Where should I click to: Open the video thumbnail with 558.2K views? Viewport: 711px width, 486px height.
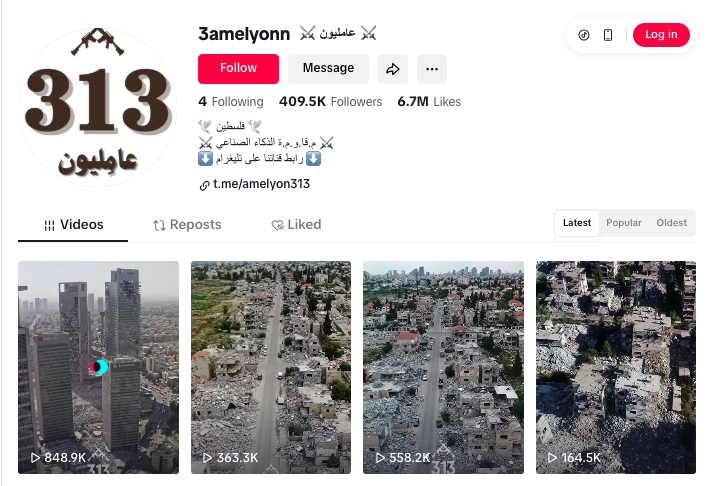point(443,367)
